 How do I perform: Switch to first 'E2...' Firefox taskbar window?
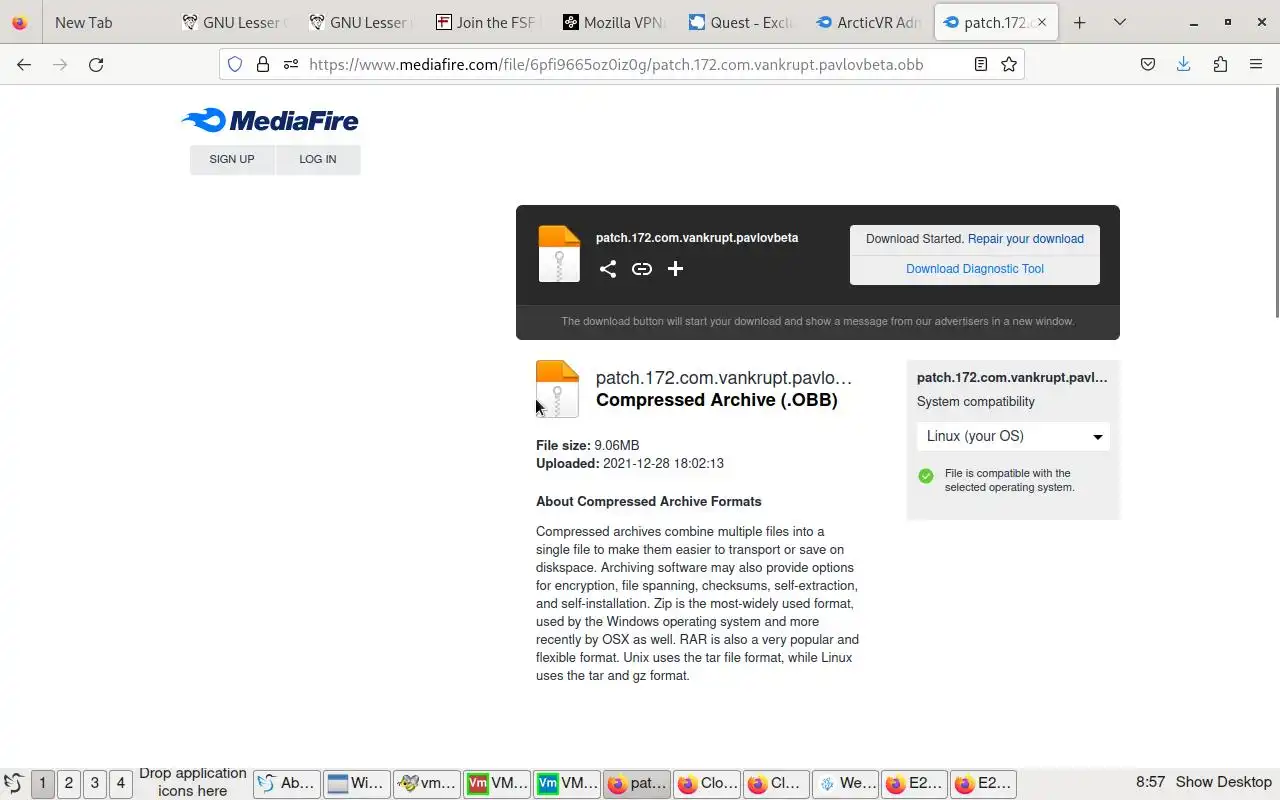click(x=915, y=783)
